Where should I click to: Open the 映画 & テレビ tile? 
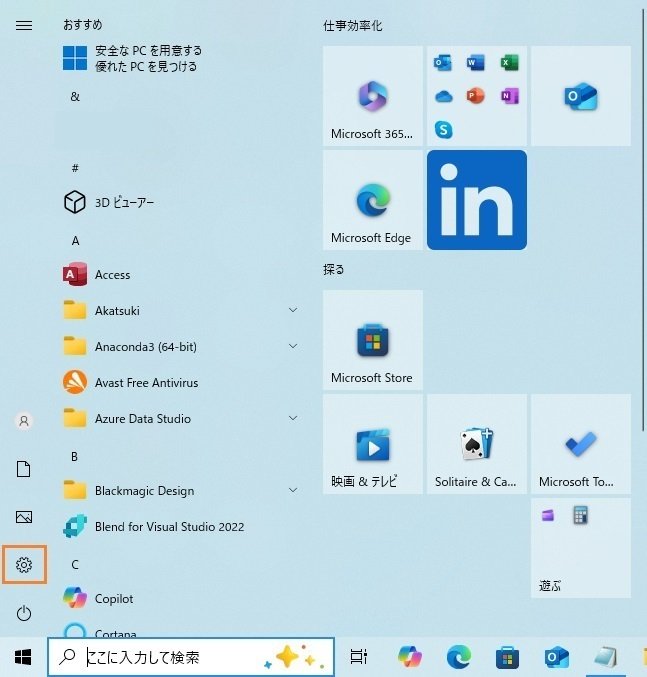372,444
